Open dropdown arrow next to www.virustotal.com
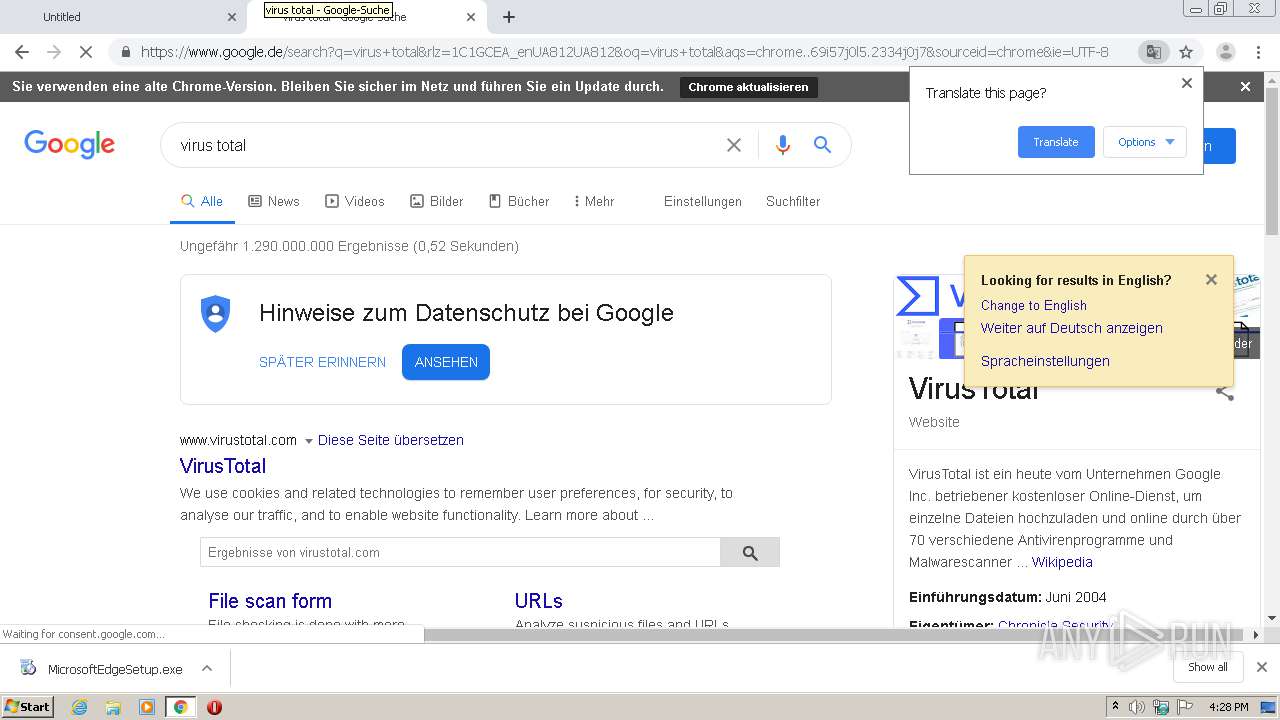Image resolution: width=1280 pixels, height=720 pixels. pos(308,441)
